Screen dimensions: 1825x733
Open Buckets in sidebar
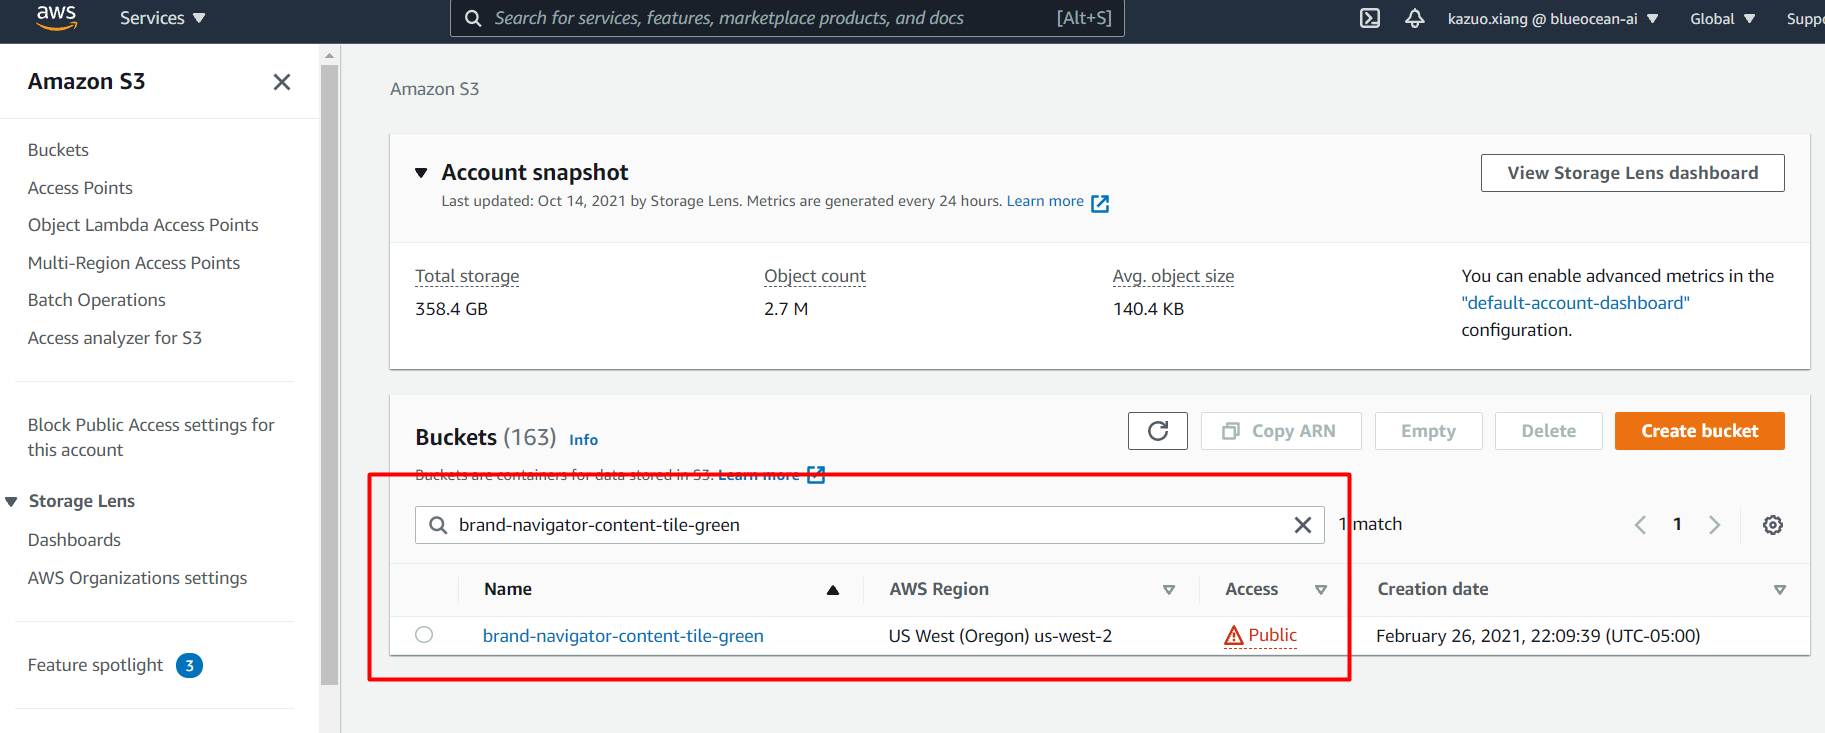tap(58, 150)
